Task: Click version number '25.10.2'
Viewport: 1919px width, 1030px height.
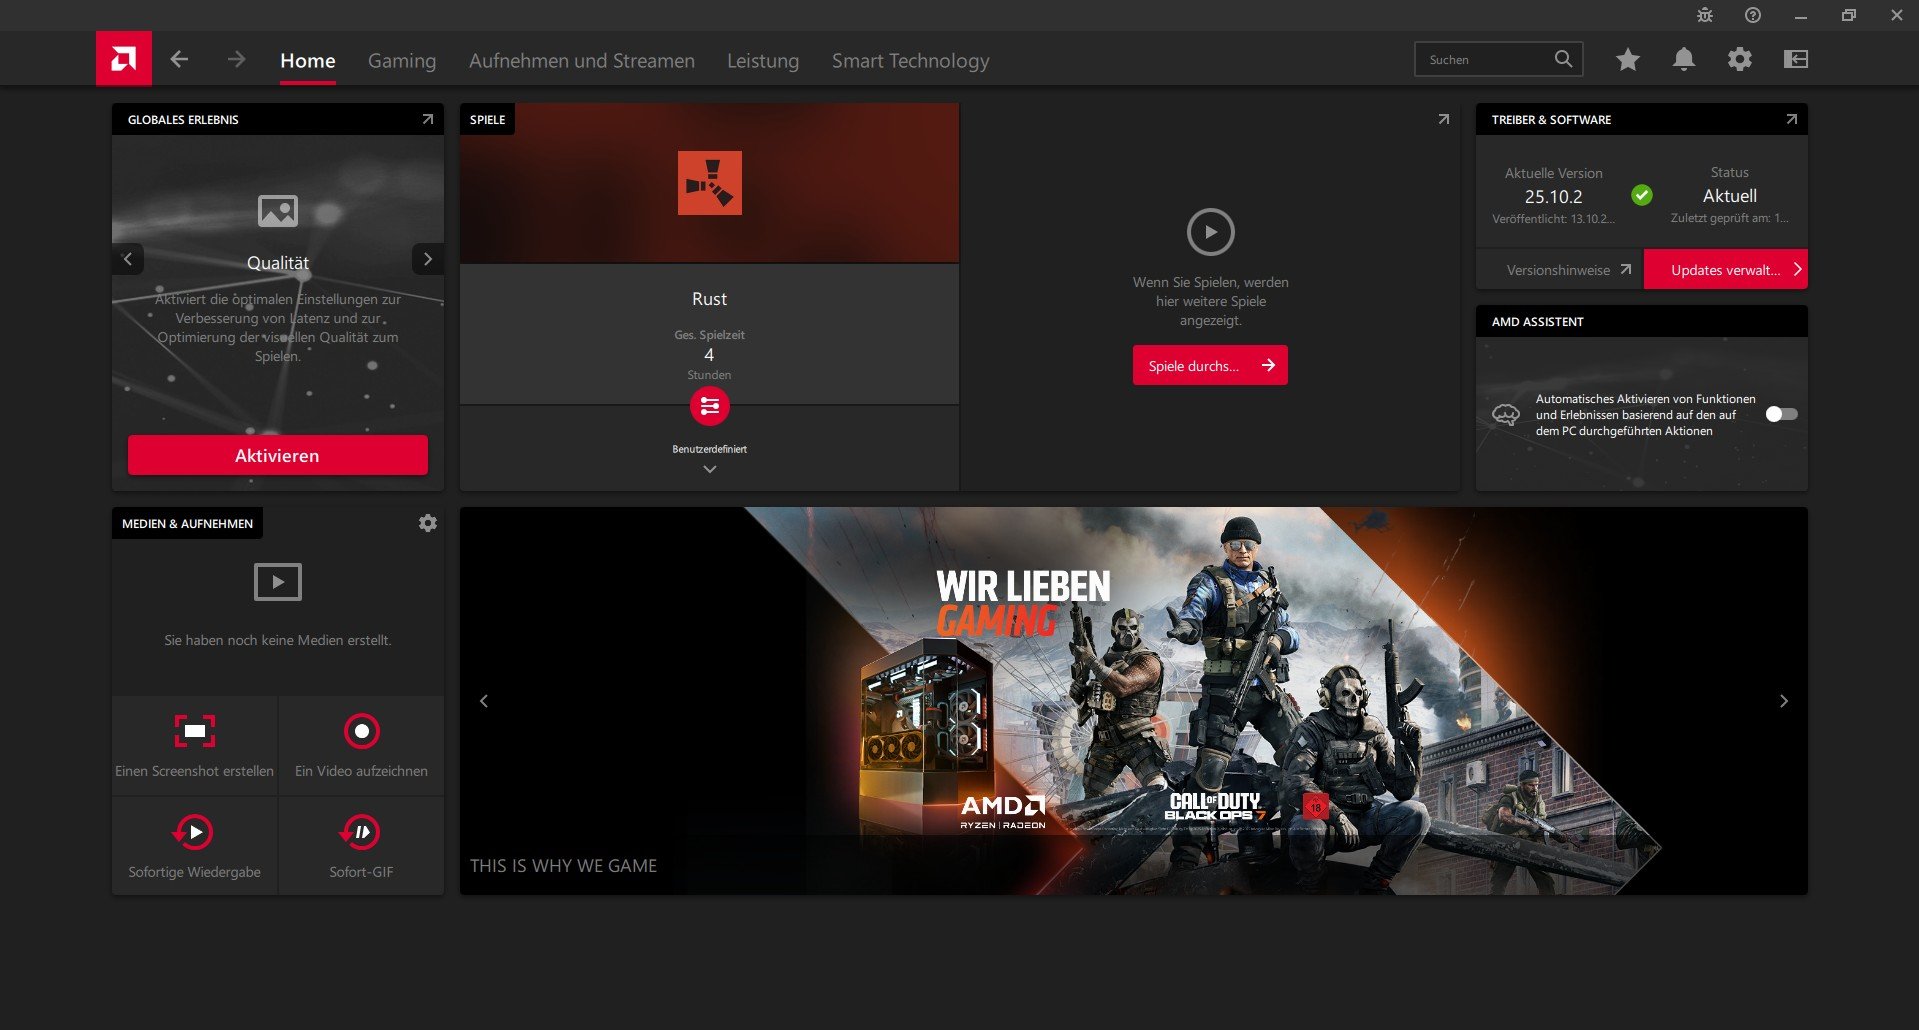Action: point(1553,197)
